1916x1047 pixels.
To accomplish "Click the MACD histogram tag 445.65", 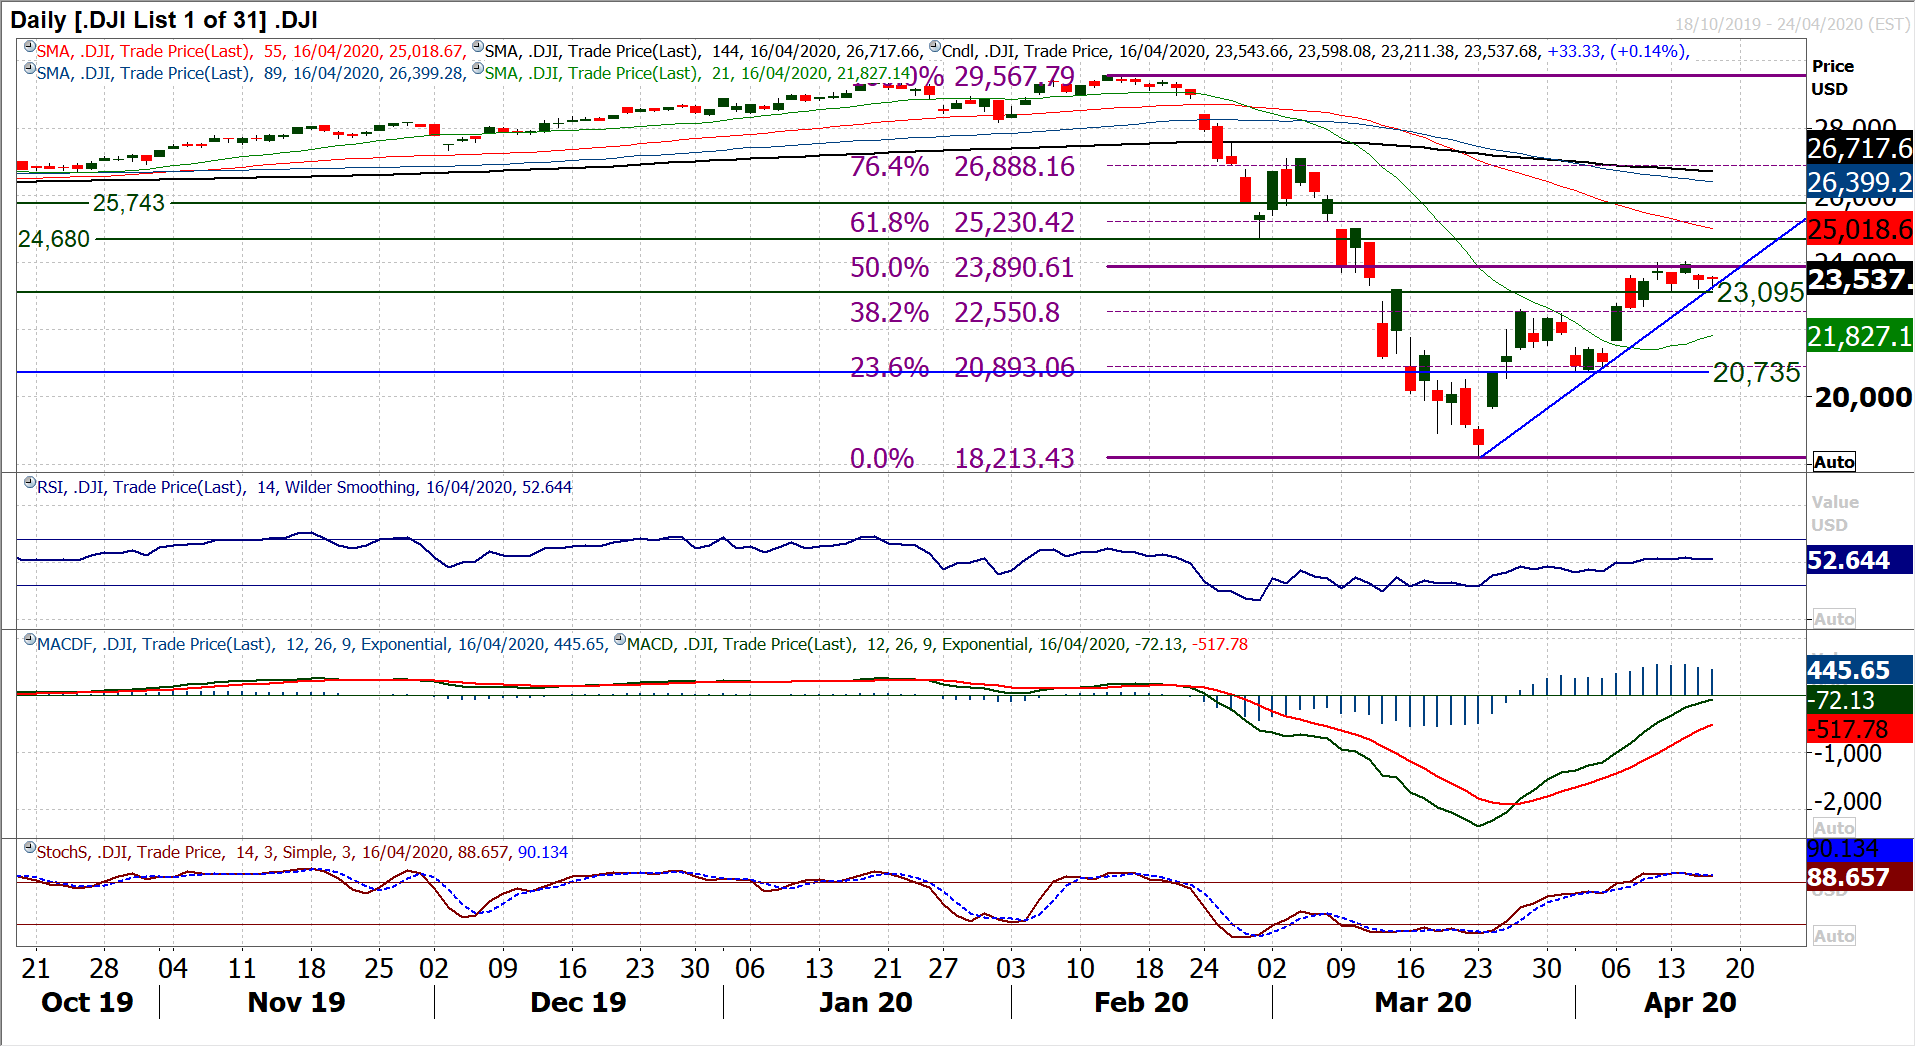I will click(1860, 670).
